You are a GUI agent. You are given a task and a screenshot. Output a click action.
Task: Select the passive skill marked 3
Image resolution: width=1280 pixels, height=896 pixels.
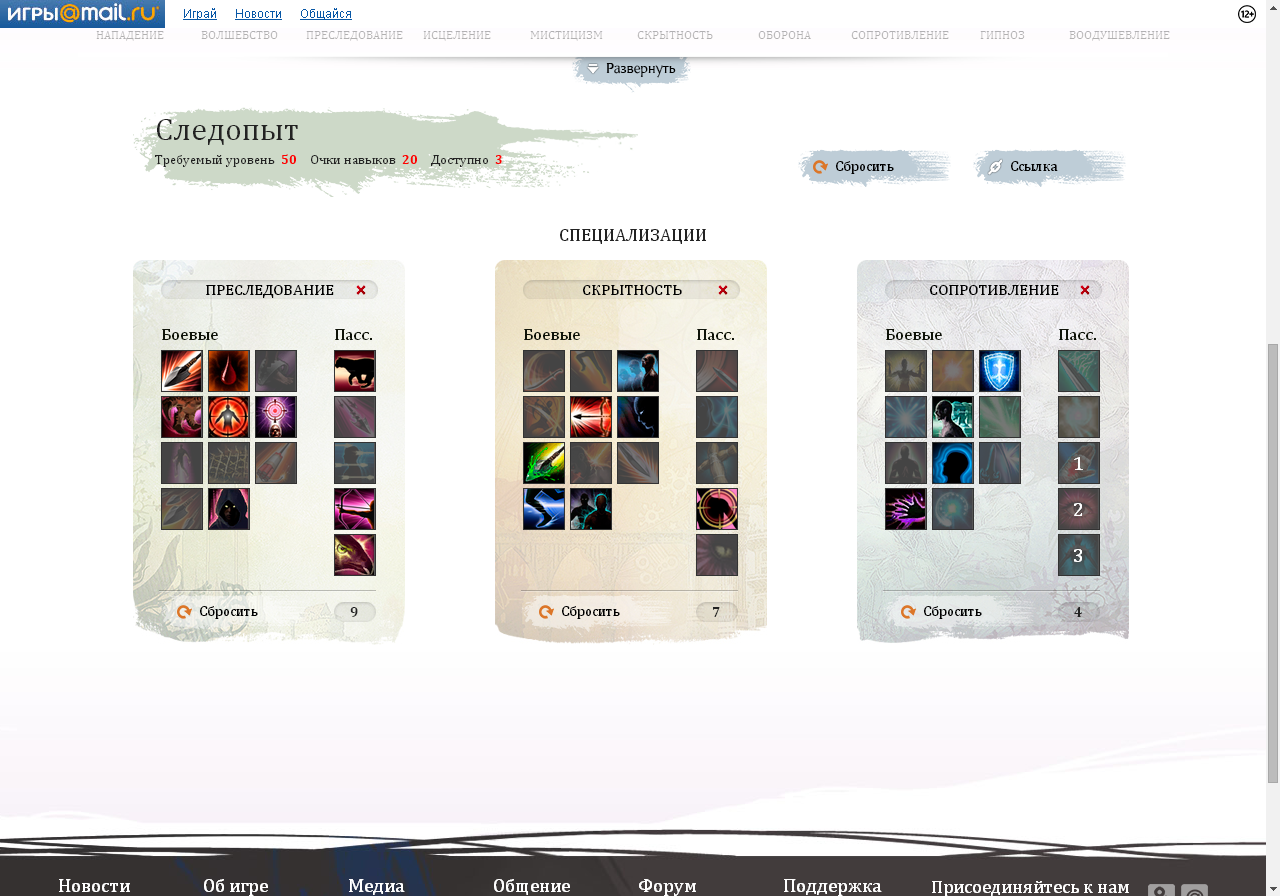pos(1079,555)
